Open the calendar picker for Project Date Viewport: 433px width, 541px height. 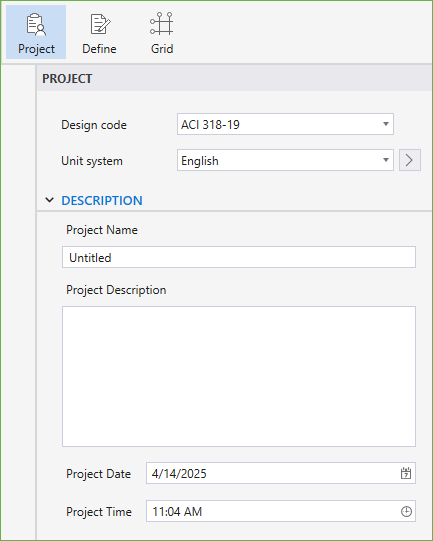pyautogui.click(x=406, y=473)
